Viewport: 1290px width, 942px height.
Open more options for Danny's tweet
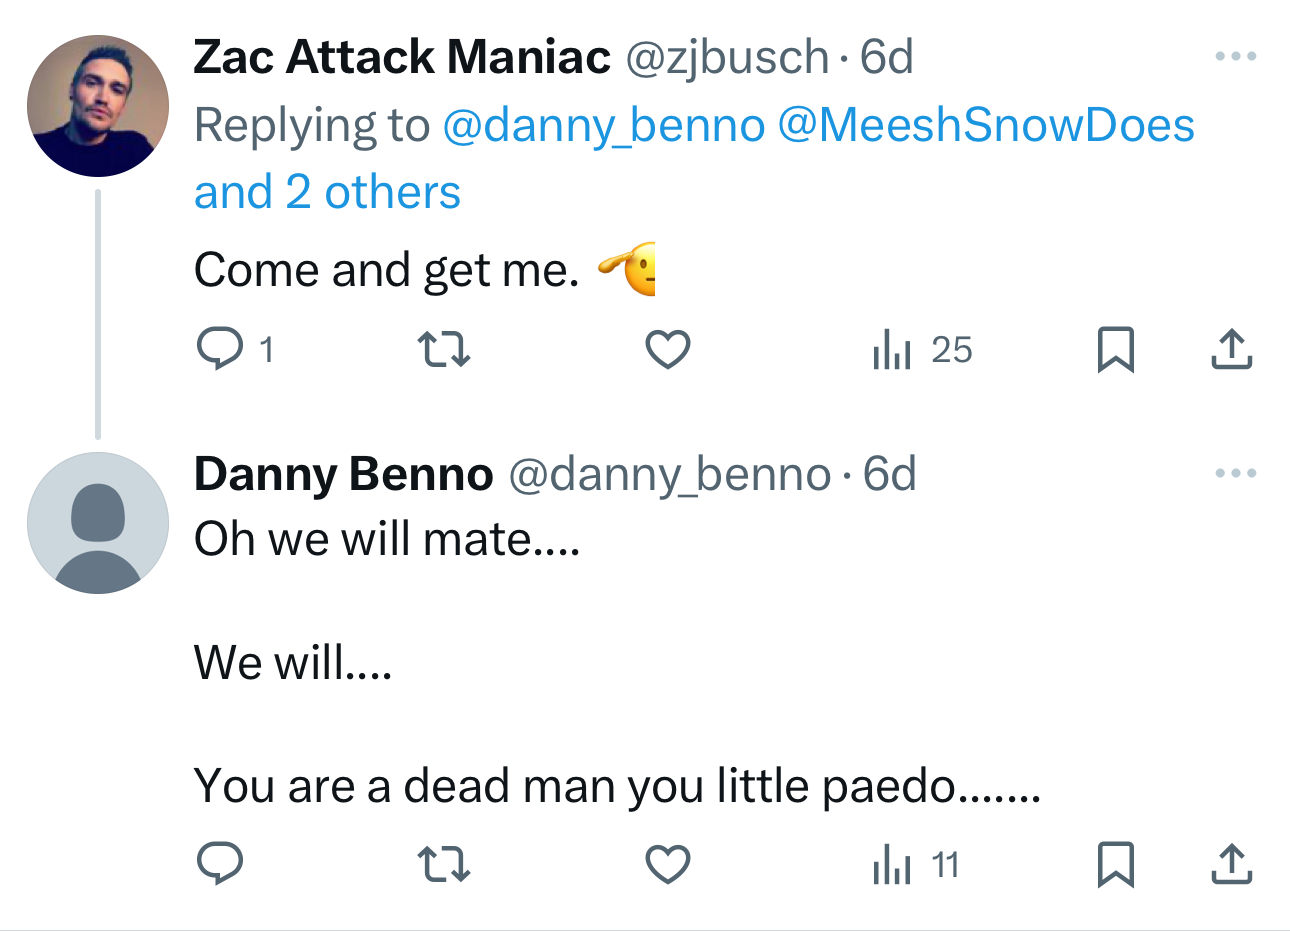[x=1235, y=473]
